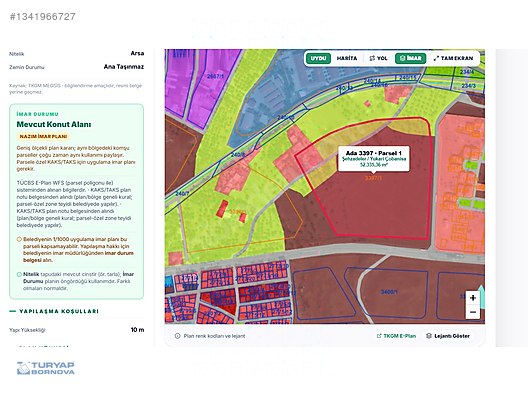This screenshot has width=528, height=396.
Task: Click the Lejantı Göster button
Action: (448, 336)
